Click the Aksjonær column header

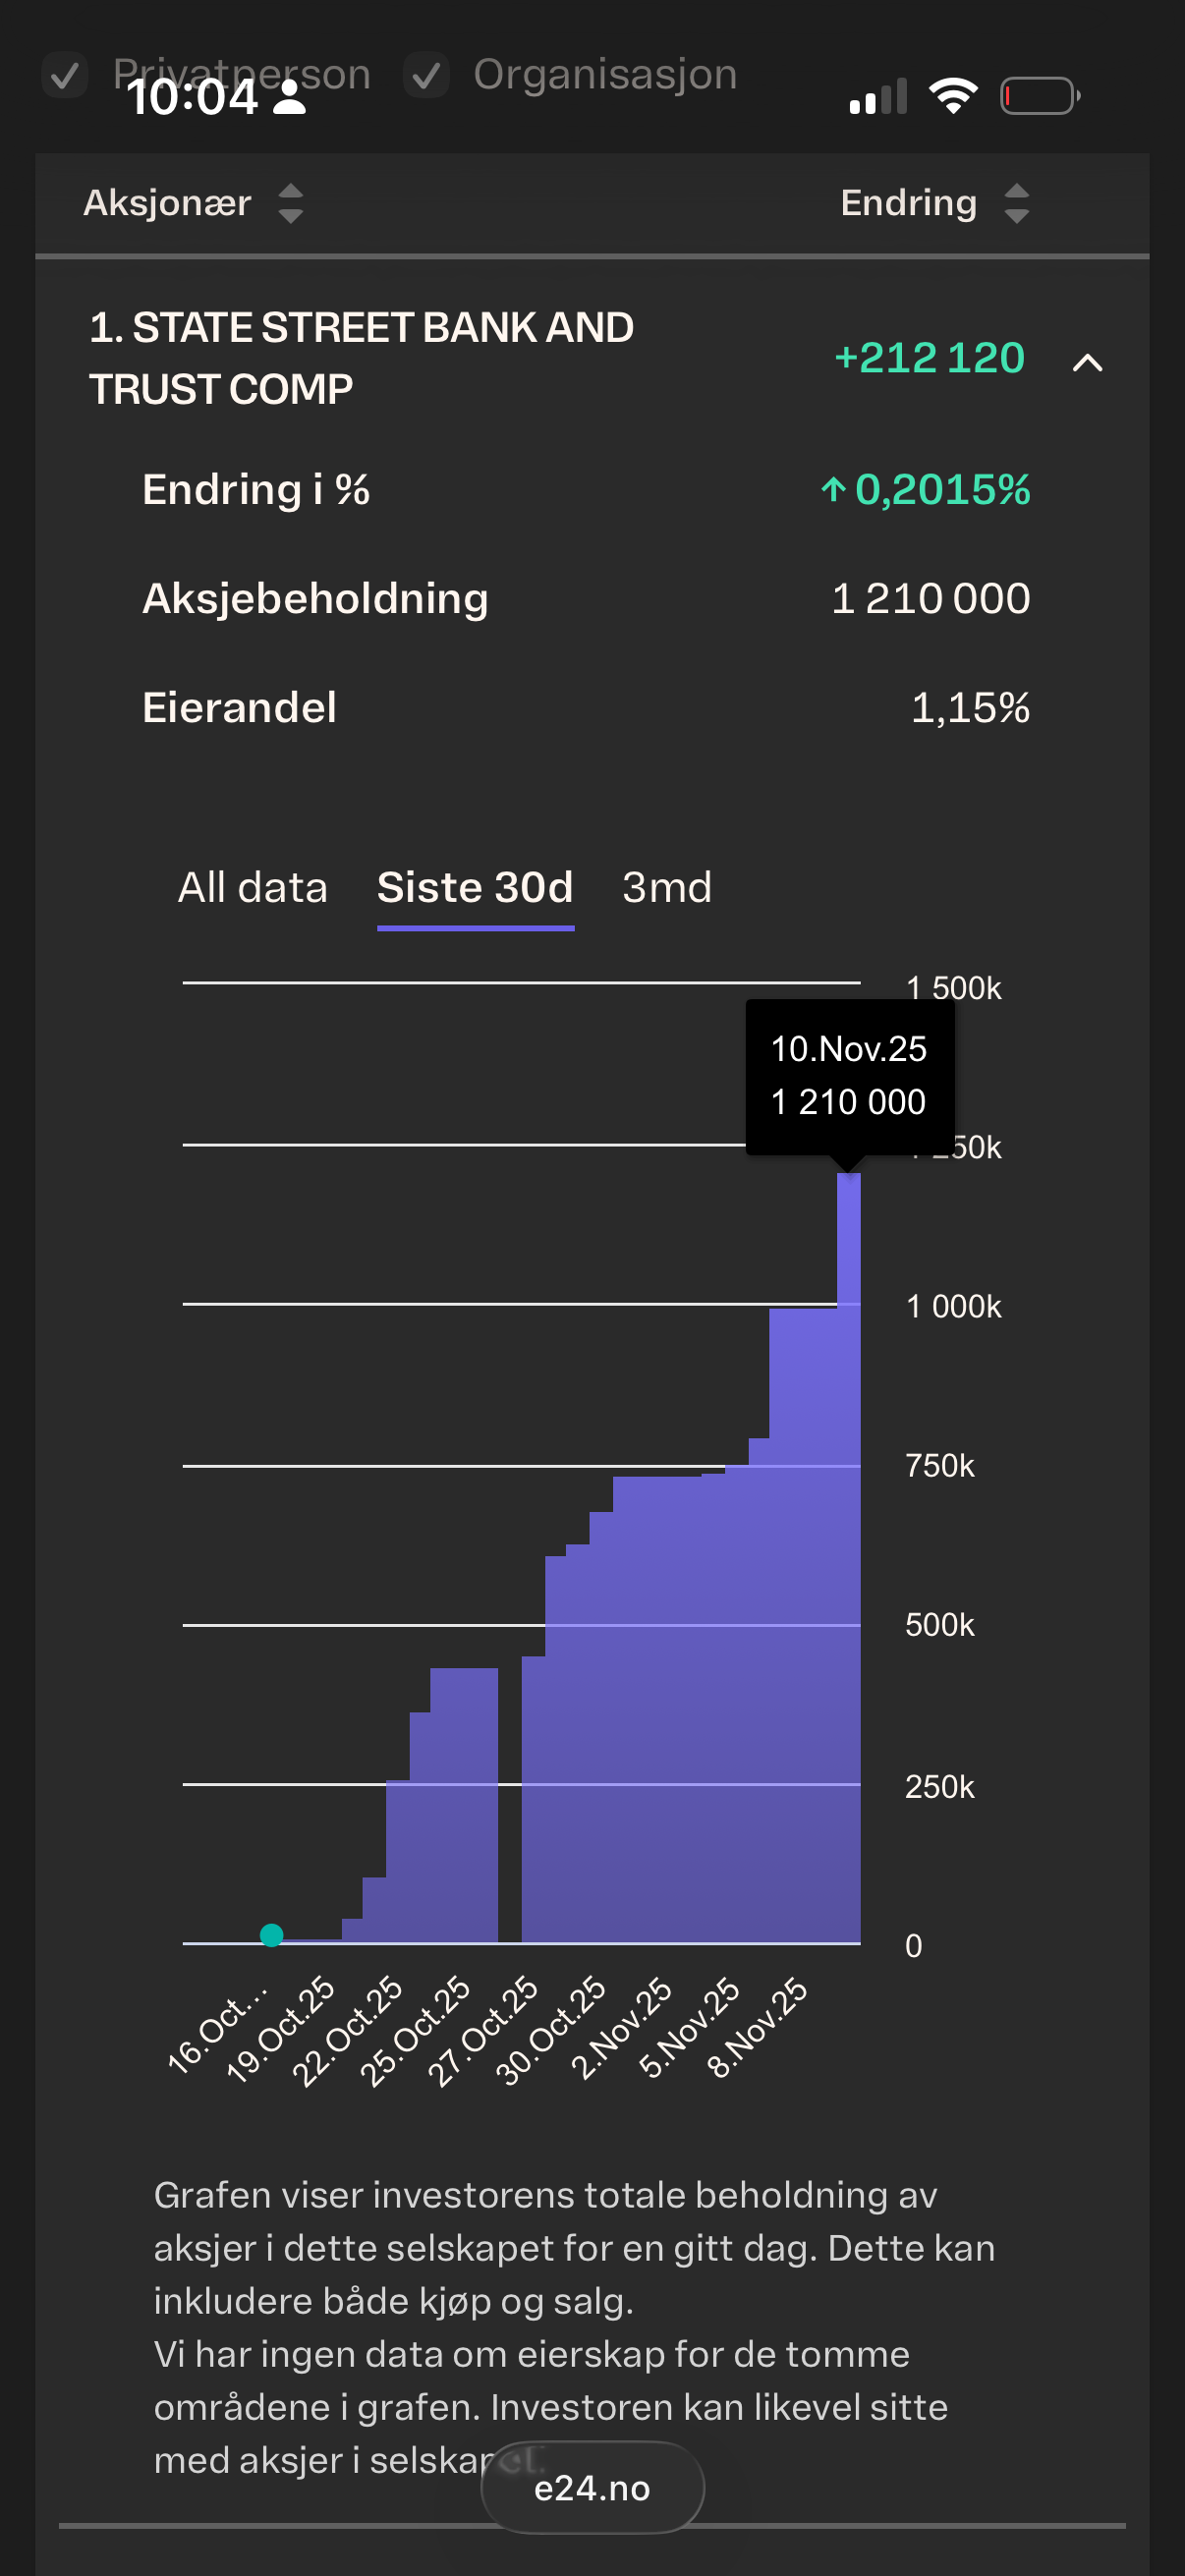[167, 203]
